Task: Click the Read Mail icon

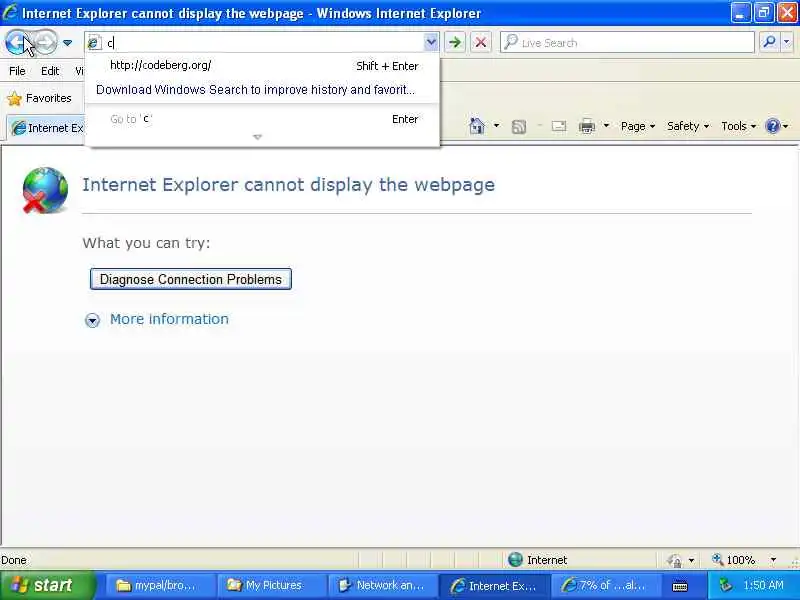Action: [559, 126]
